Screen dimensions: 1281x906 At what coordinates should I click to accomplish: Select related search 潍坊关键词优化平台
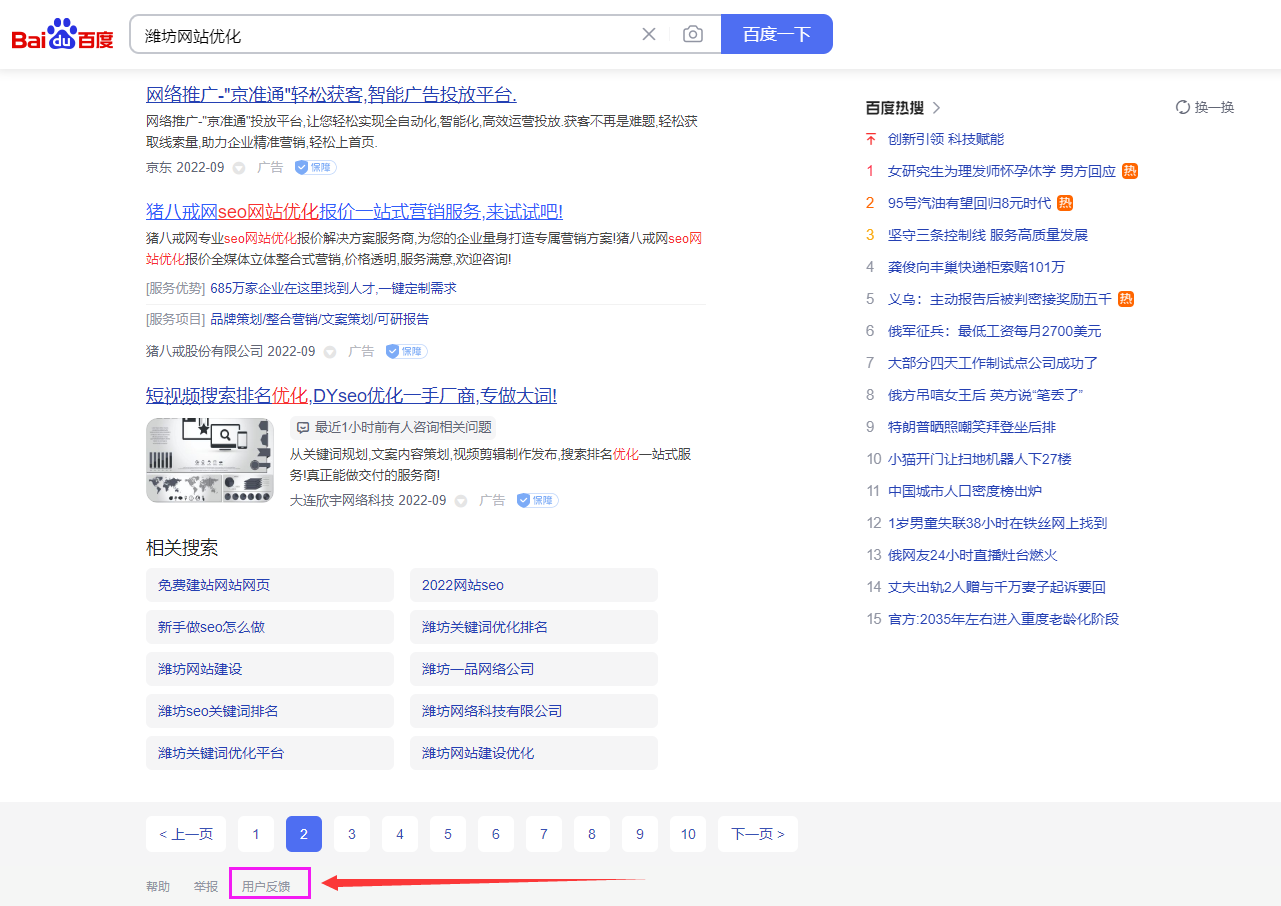click(x=270, y=753)
